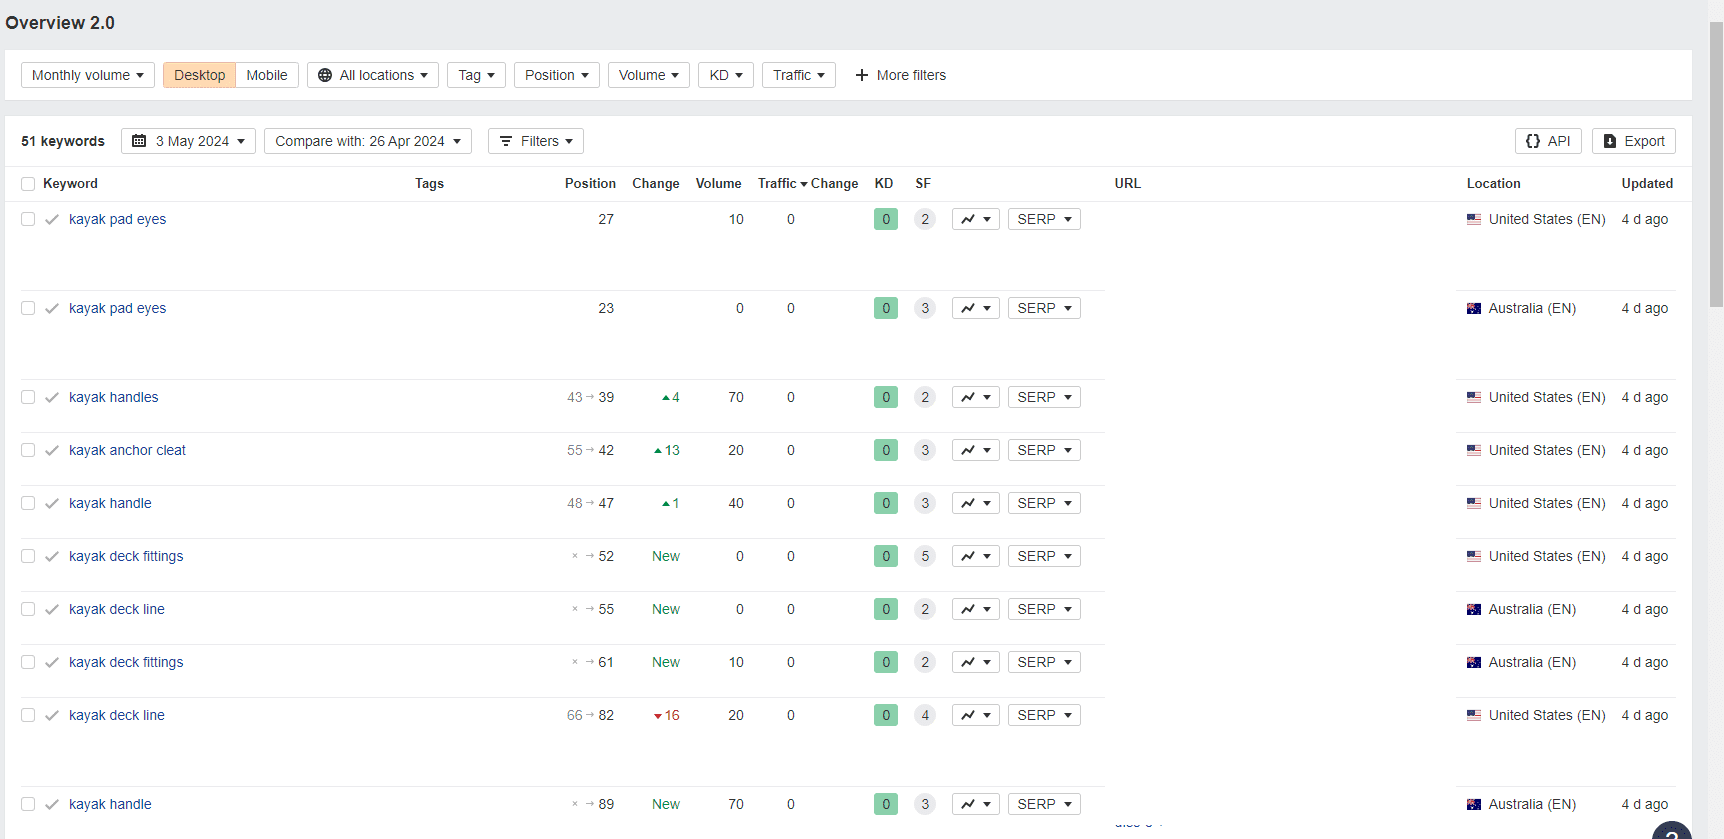The height and width of the screenshot is (839, 1724).
Task: Open chart icon for kayak handle Australia row
Action: (x=976, y=804)
